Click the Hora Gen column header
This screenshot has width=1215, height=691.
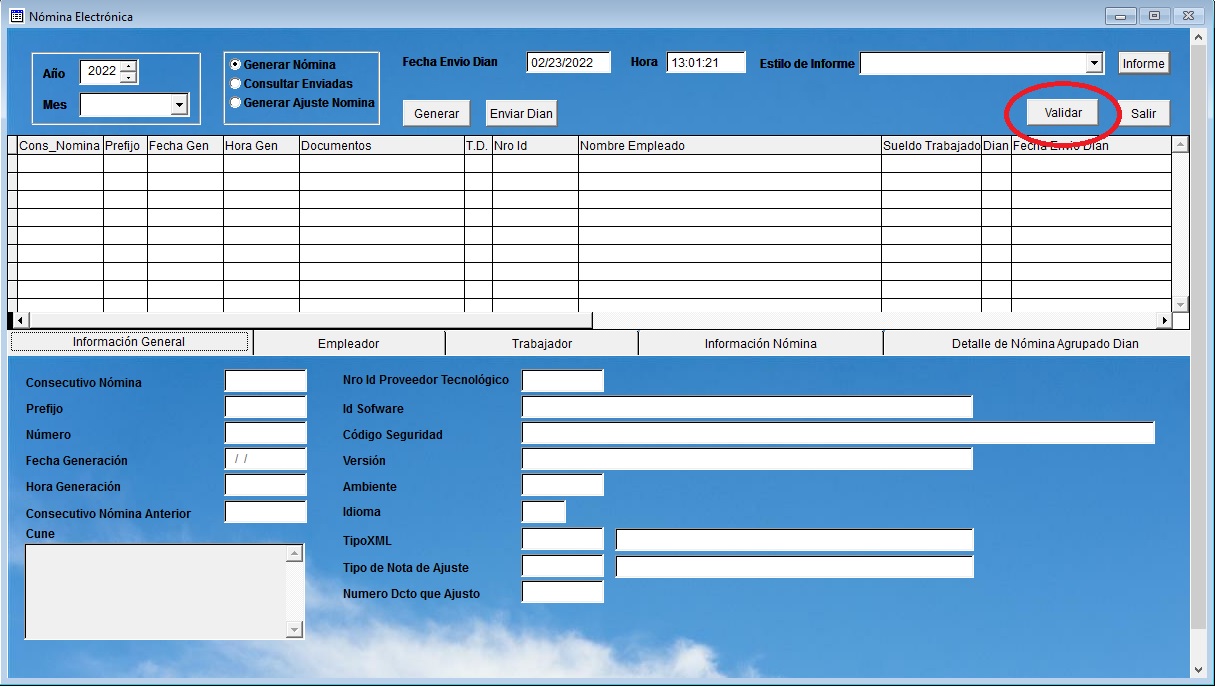coord(261,145)
